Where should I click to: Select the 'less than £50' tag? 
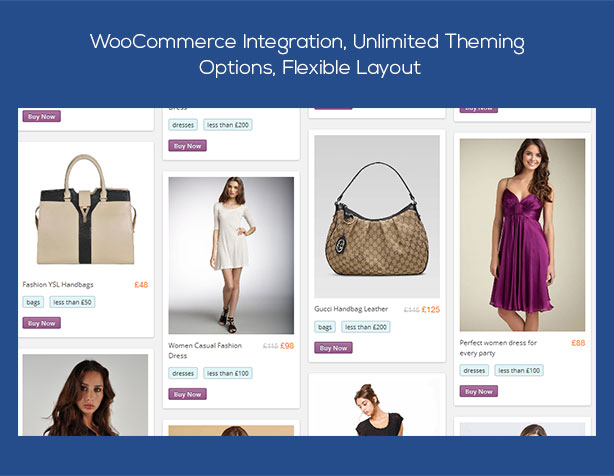[72, 302]
